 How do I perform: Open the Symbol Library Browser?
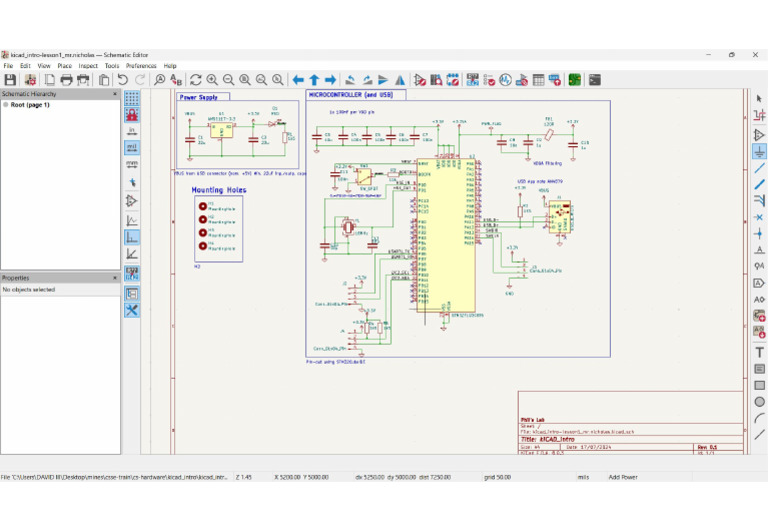(436, 80)
